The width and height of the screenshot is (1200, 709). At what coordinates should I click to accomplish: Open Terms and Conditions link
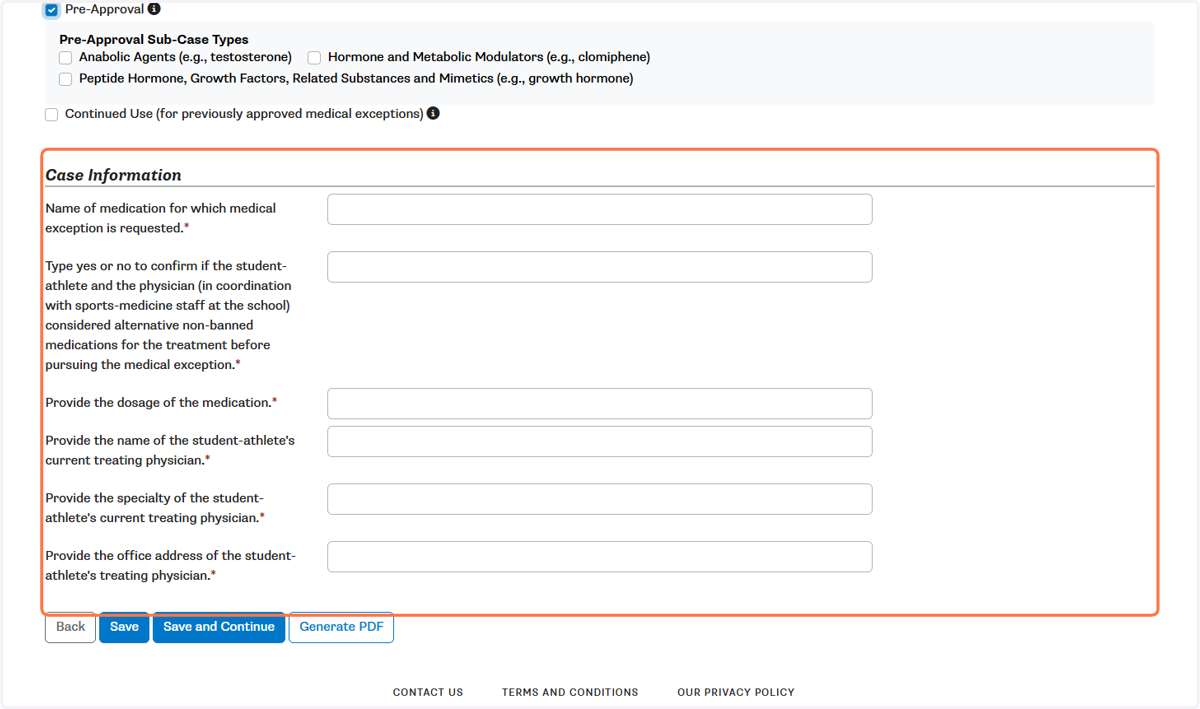(x=570, y=692)
